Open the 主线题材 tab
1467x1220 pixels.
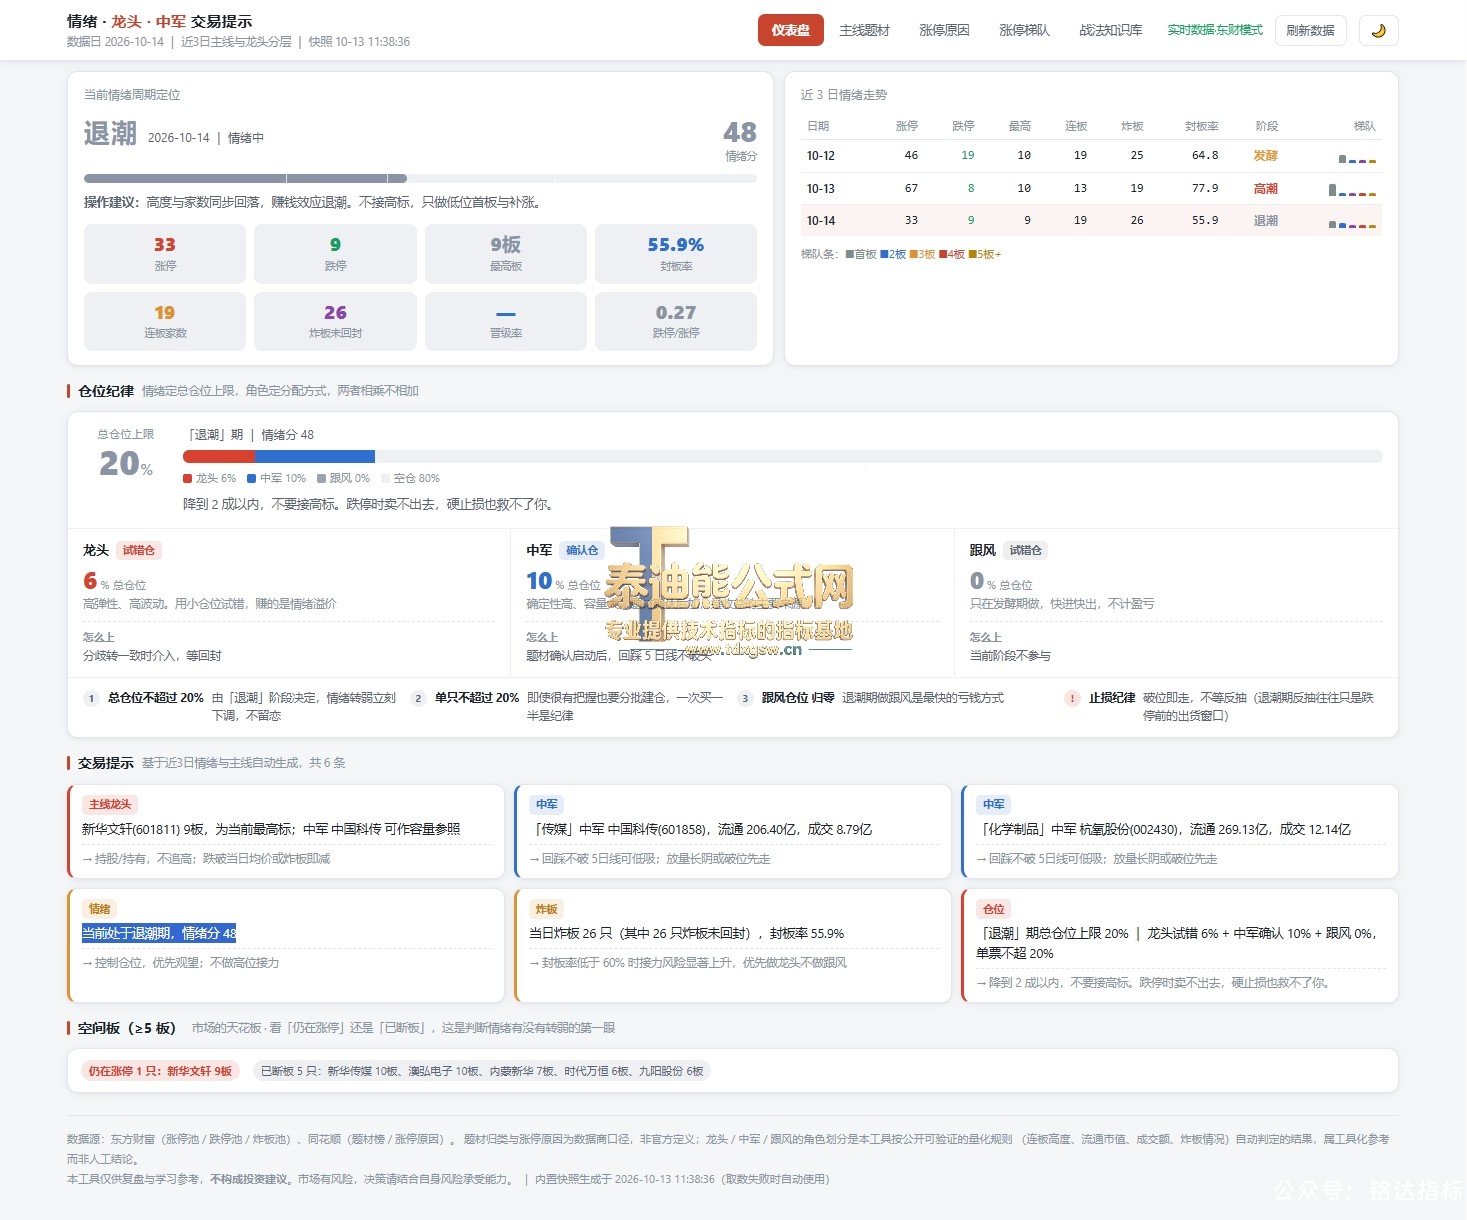pyautogui.click(x=864, y=30)
